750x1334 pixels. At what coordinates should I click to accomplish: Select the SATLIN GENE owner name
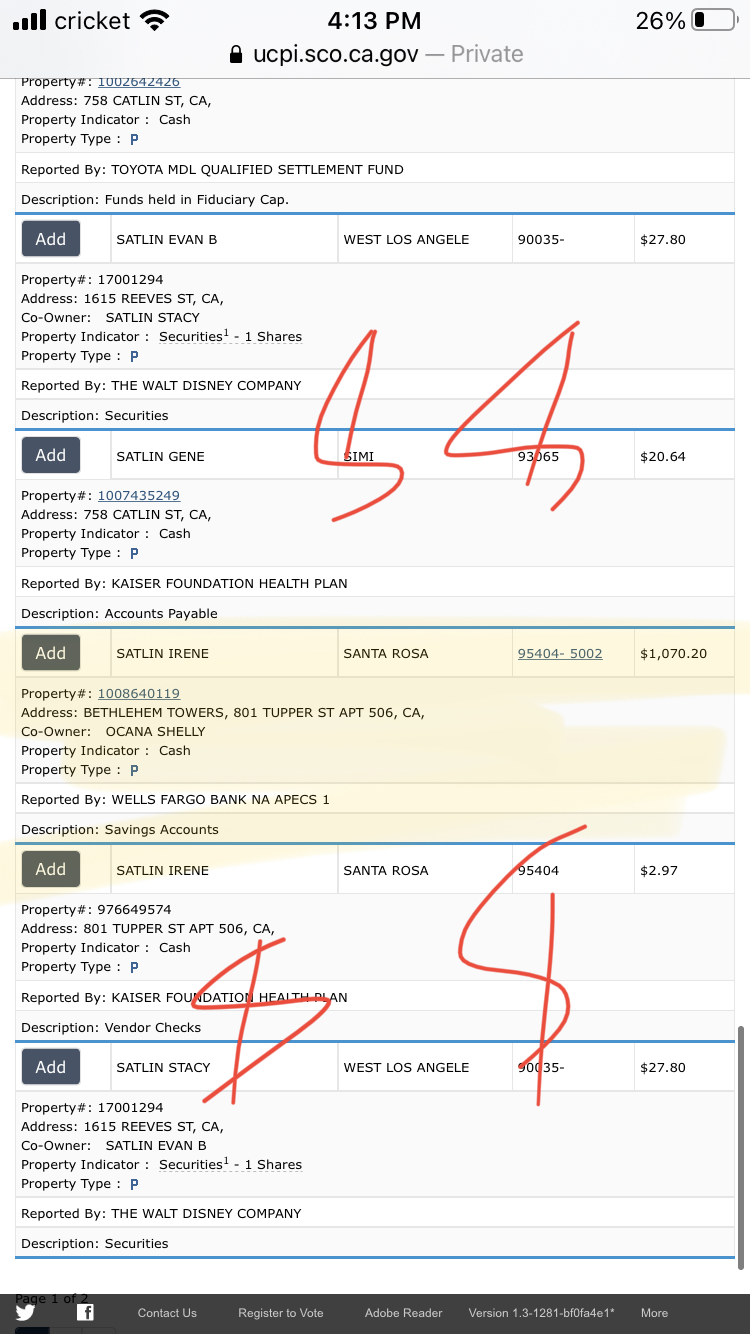[x=160, y=456]
